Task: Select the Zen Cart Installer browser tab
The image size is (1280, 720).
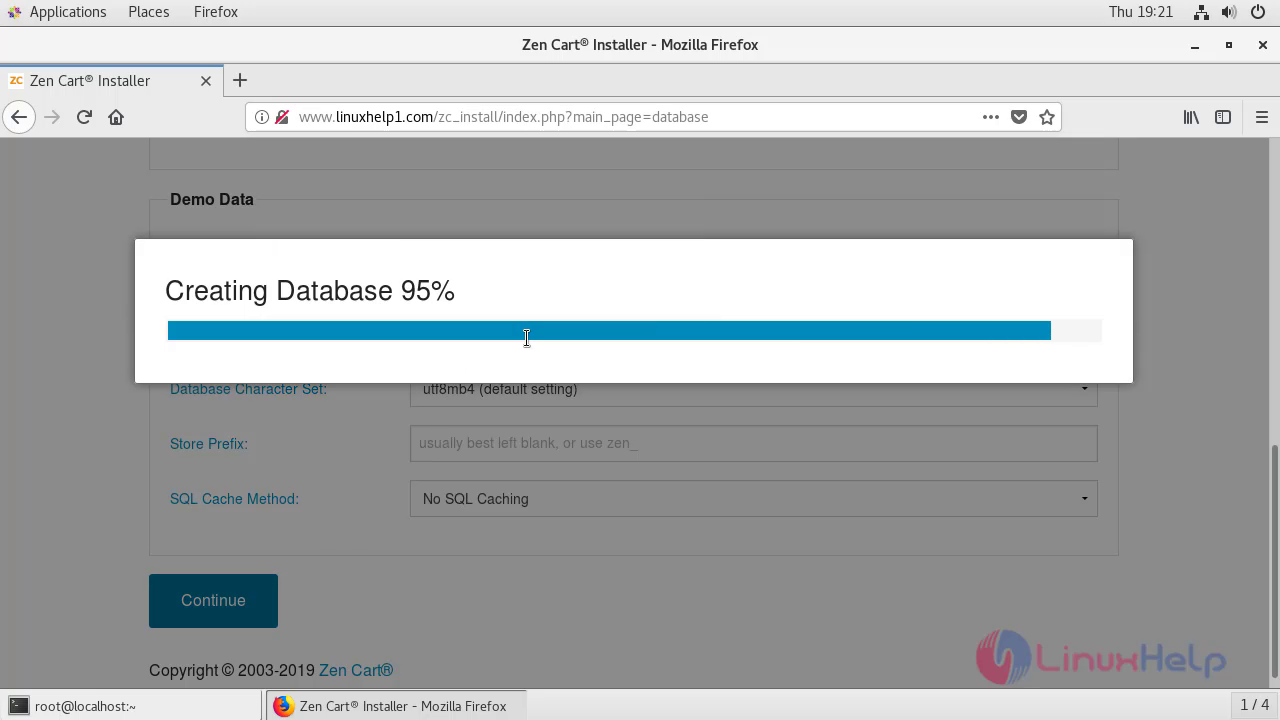Action: click(x=110, y=81)
